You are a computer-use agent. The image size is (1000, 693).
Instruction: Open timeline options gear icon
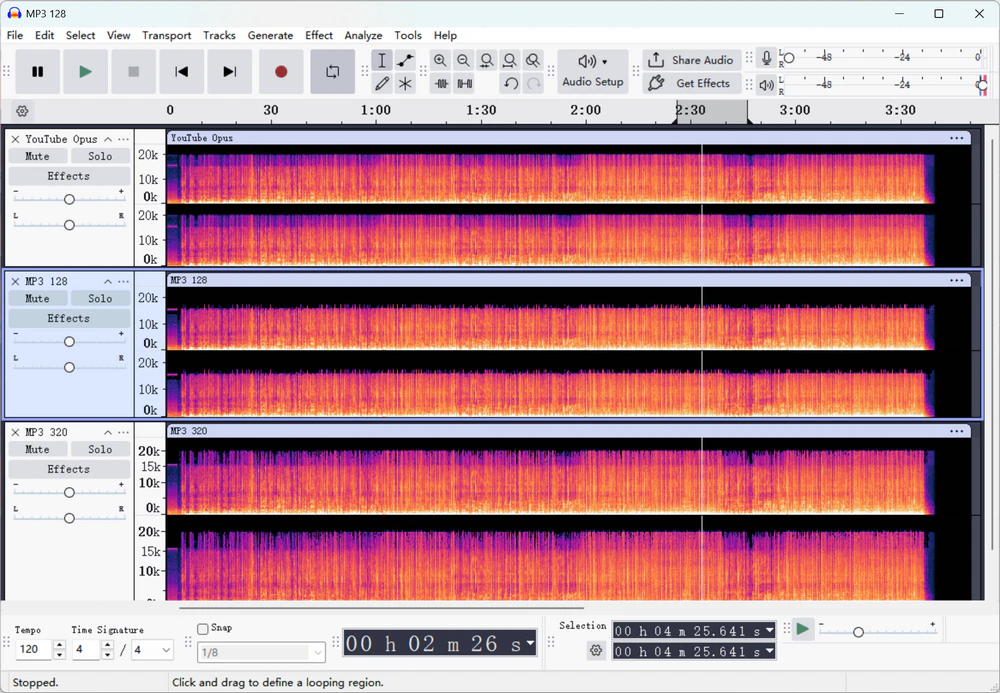[22, 111]
